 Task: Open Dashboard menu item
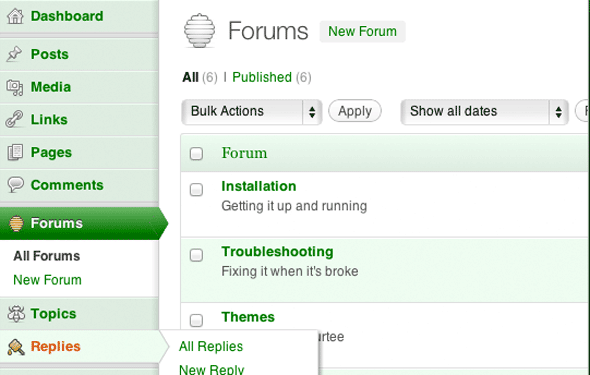[79, 17]
